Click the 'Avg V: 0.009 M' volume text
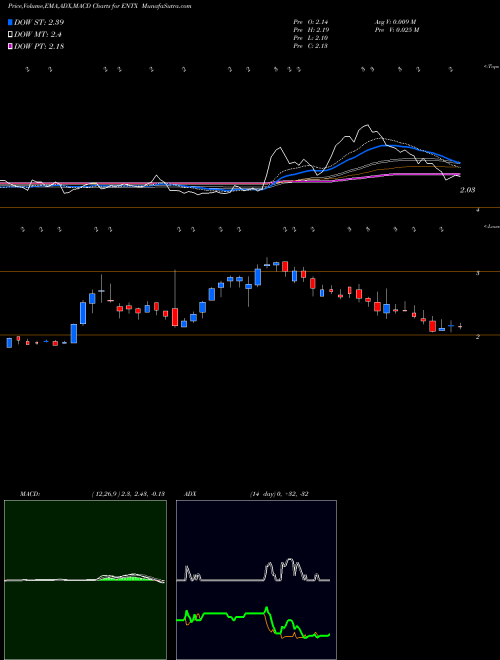 pos(395,22)
